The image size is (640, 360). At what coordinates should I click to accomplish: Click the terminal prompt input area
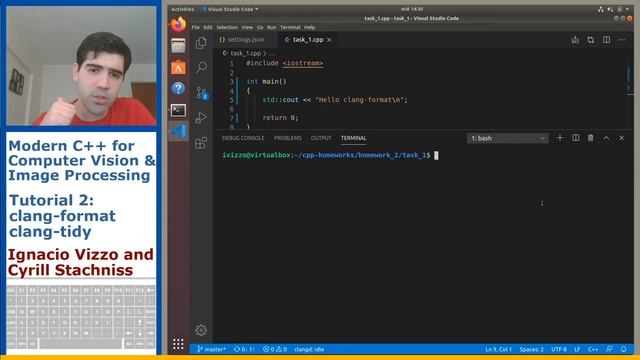pos(436,156)
